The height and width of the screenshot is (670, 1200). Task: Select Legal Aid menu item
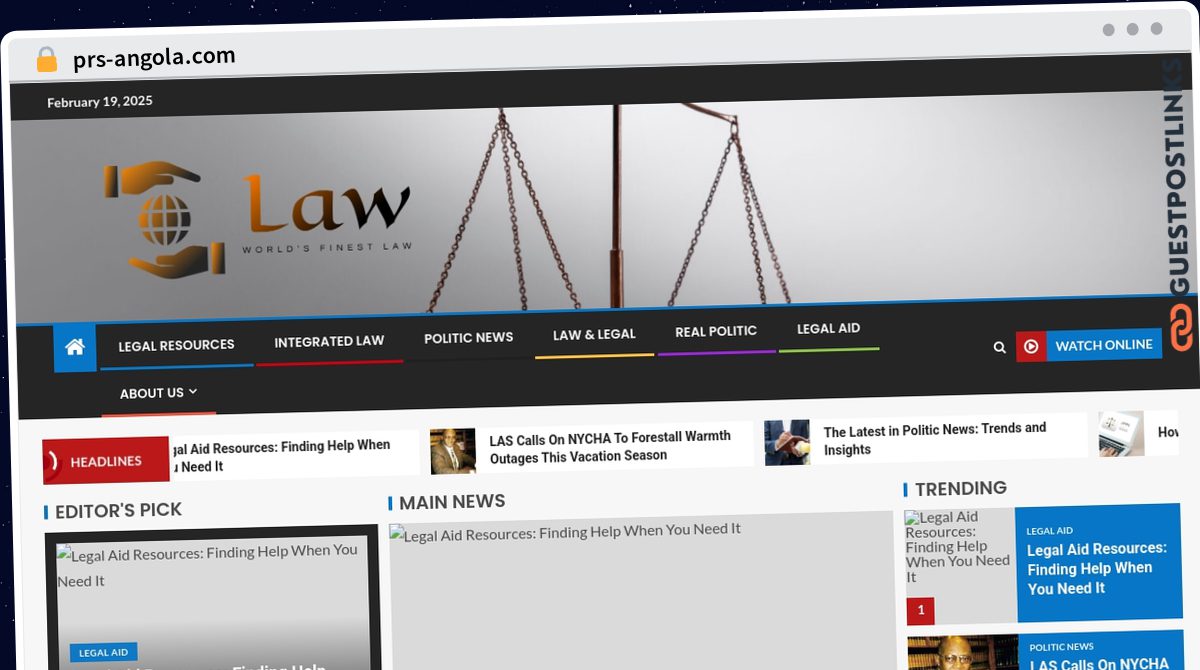tap(828, 328)
